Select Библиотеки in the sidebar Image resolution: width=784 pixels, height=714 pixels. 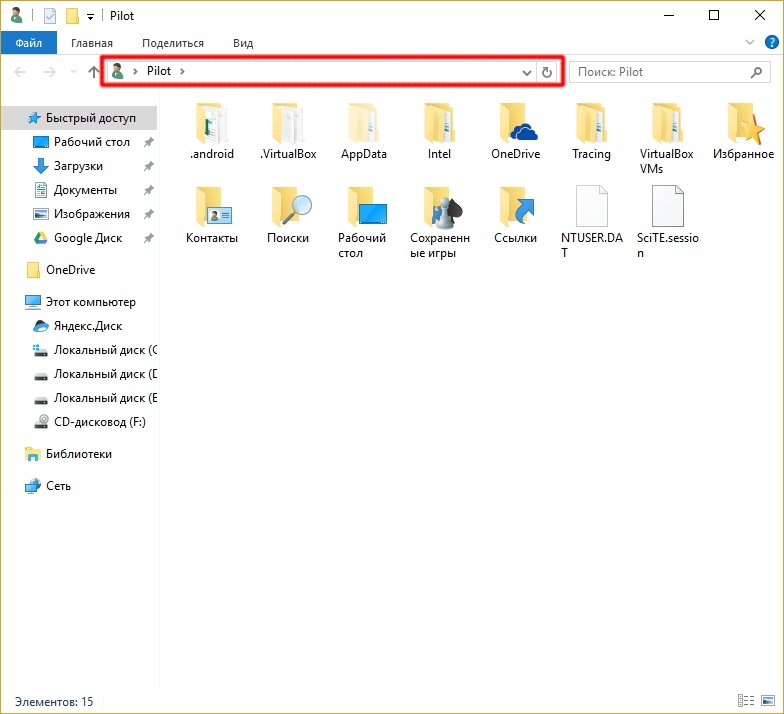point(80,454)
